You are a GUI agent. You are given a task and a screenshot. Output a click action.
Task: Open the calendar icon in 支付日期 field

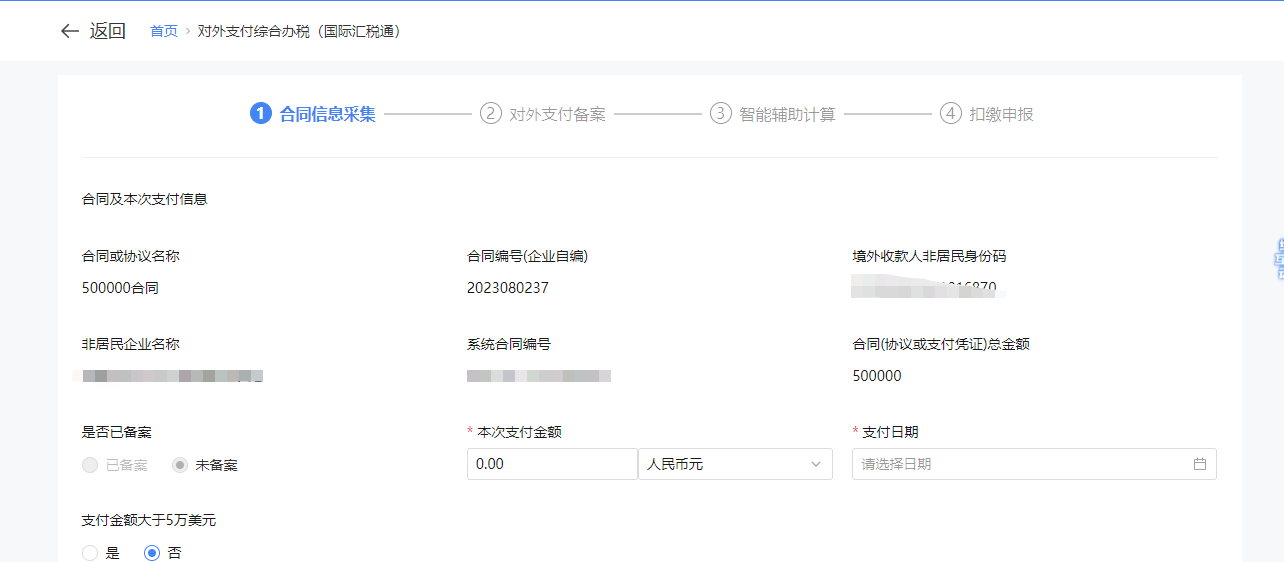(x=1199, y=464)
